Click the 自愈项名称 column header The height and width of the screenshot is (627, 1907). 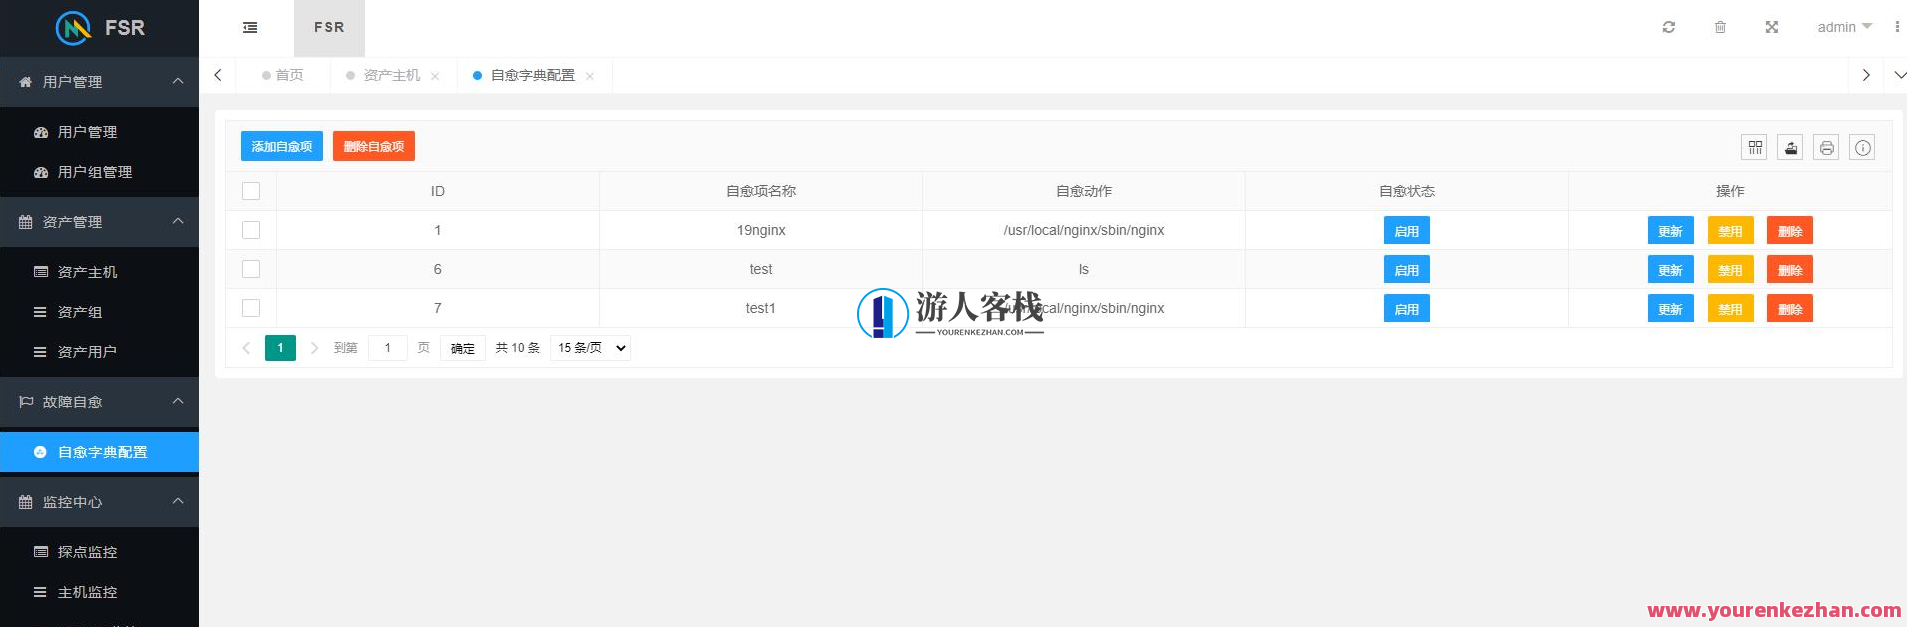761,191
